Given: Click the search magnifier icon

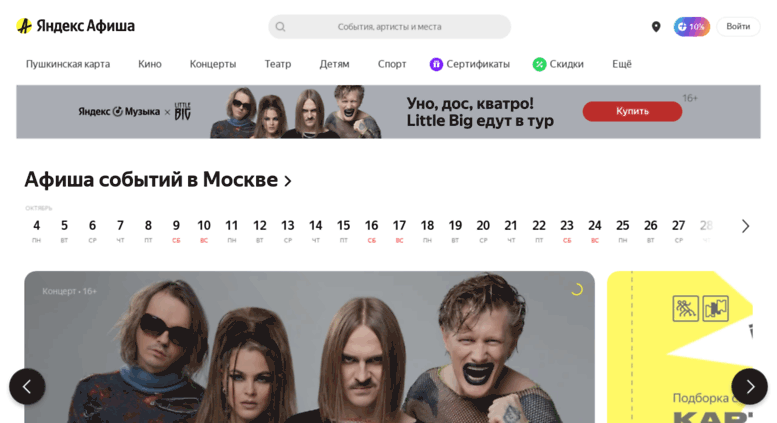Looking at the screenshot, I should pyautogui.click(x=280, y=27).
